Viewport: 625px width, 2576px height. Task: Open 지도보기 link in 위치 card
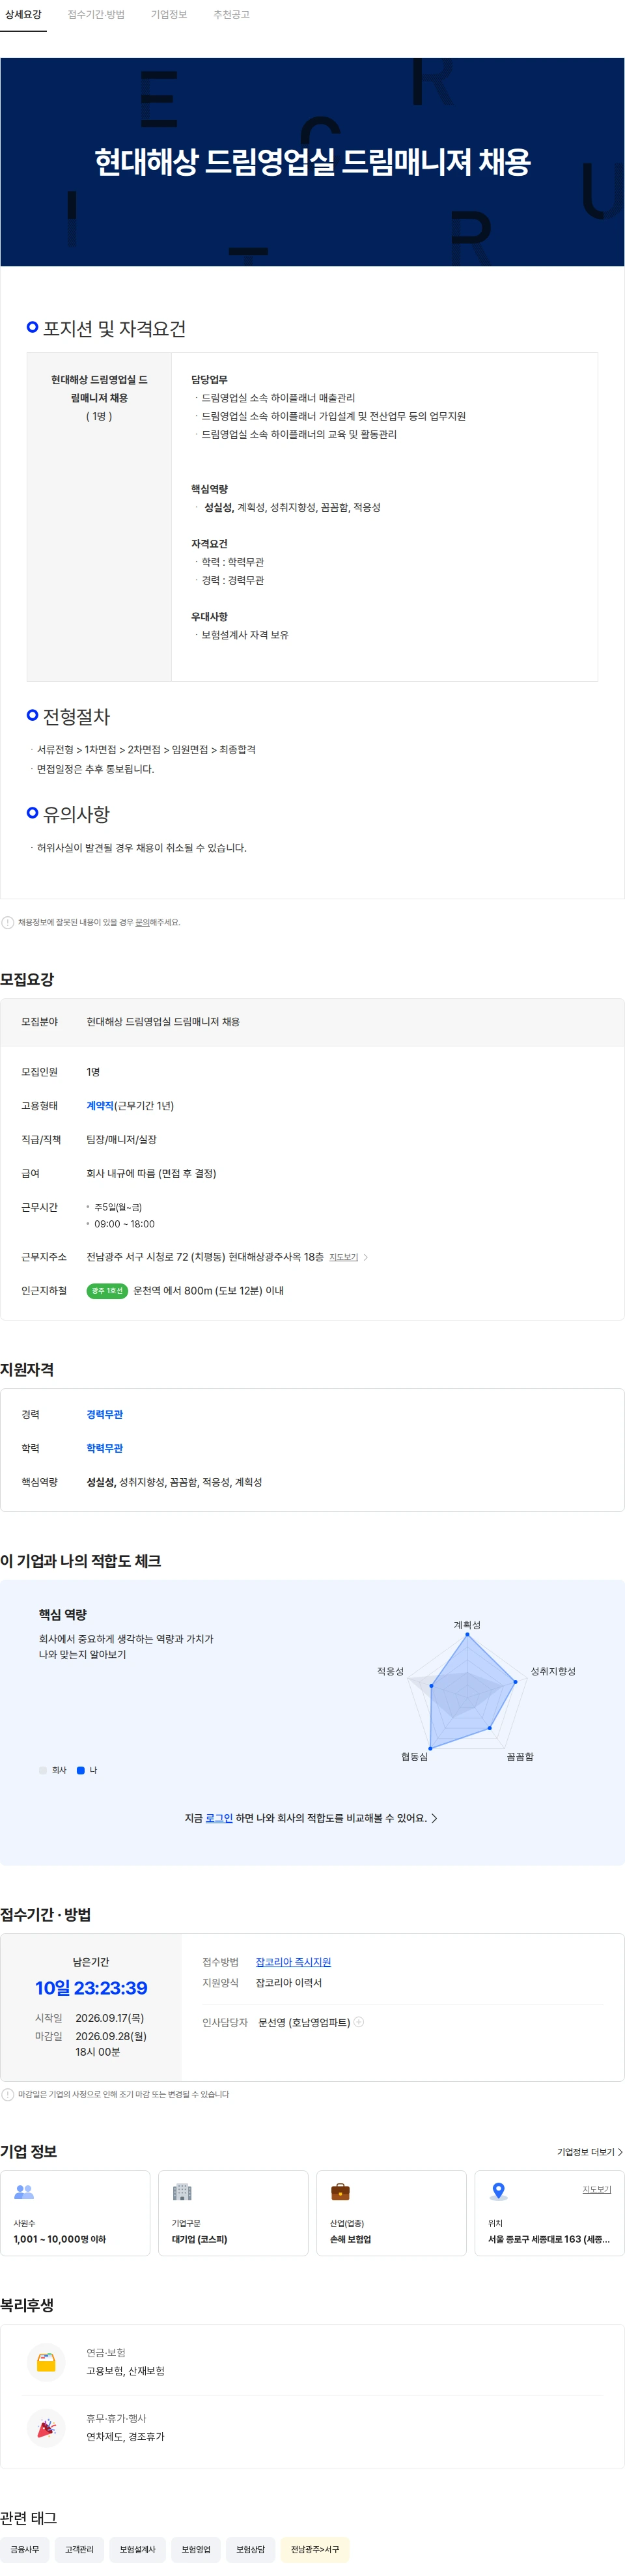597,2189
